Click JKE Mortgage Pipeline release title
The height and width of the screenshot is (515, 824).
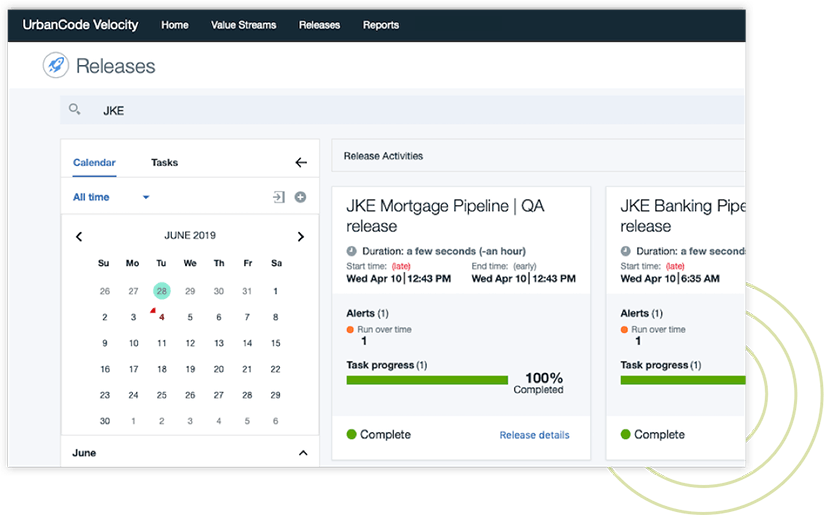pos(445,215)
